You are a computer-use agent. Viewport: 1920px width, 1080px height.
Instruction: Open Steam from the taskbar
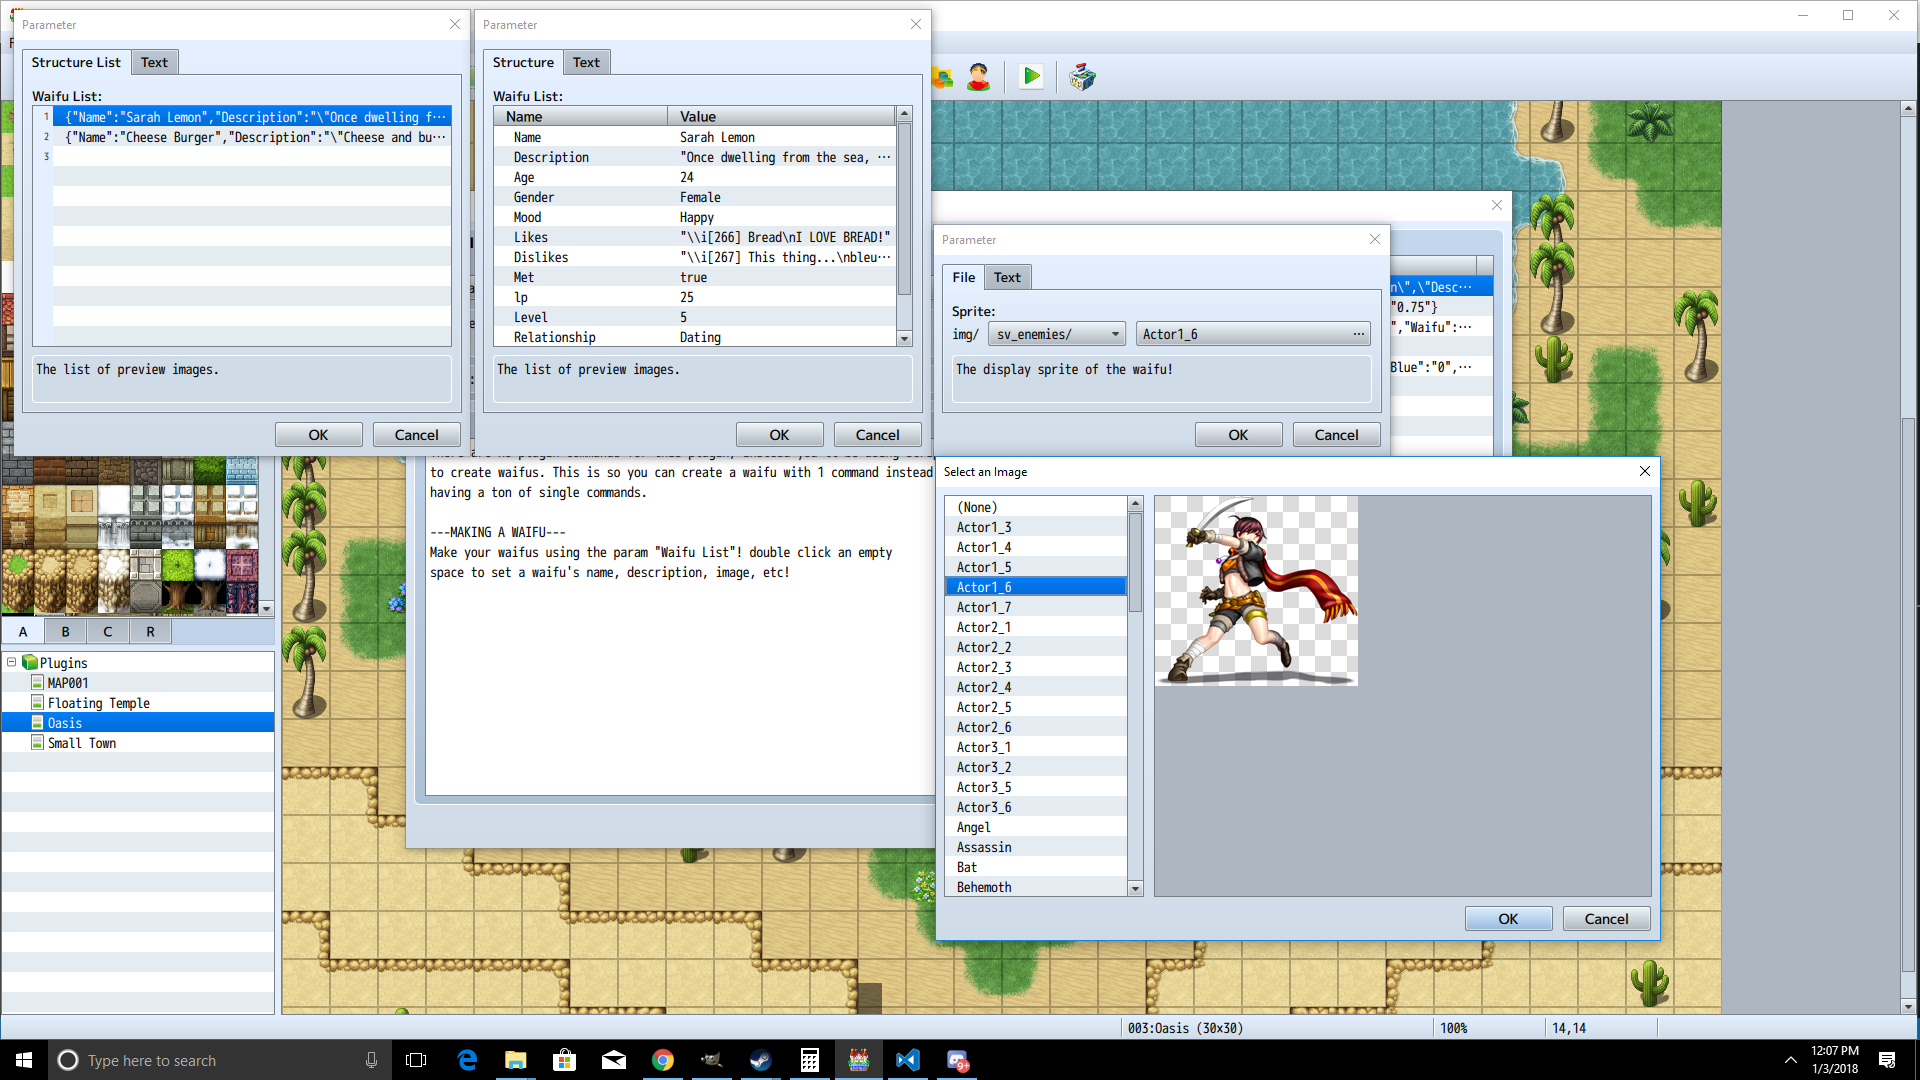click(760, 1060)
